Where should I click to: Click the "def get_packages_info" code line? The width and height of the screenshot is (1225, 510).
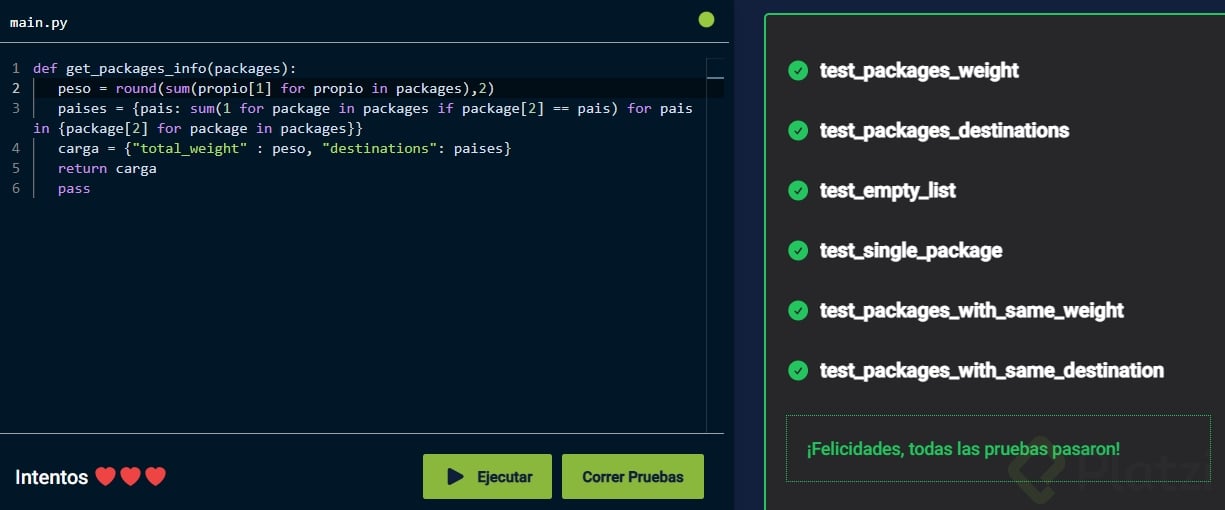(x=165, y=68)
